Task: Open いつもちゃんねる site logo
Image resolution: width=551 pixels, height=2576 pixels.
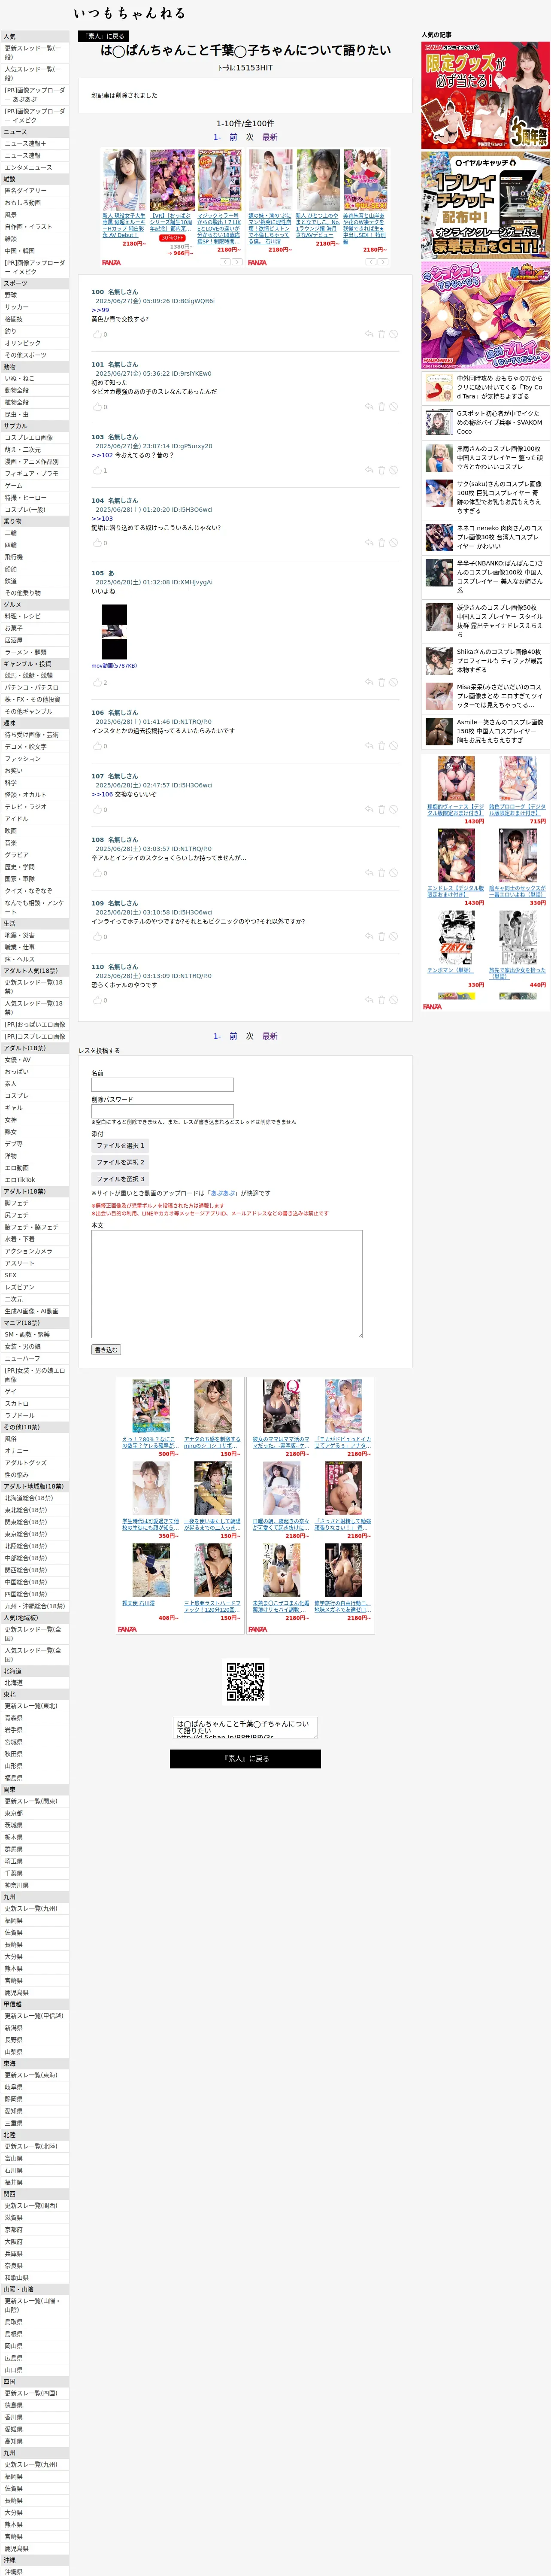Action: pyautogui.click(x=129, y=13)
